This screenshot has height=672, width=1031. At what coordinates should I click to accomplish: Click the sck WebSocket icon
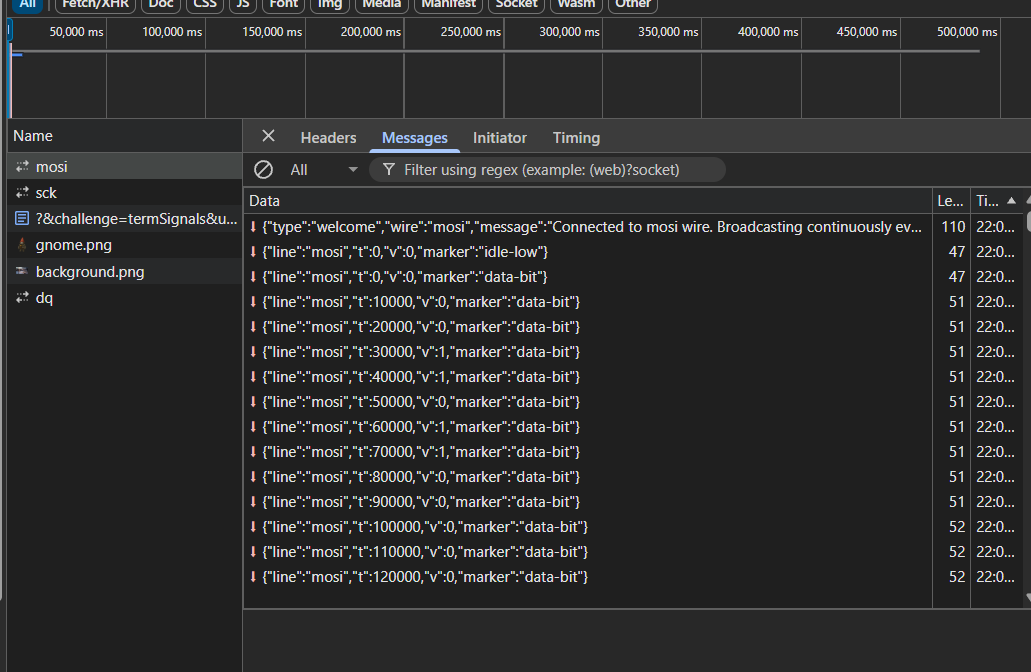[x=22, y=193]
